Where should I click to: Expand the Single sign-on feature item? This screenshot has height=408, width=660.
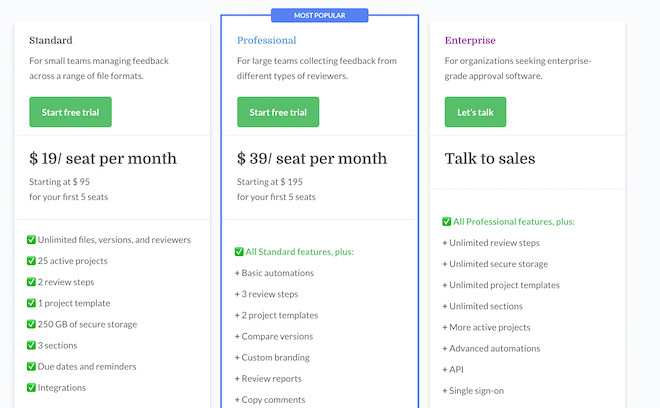coord(478,390)
